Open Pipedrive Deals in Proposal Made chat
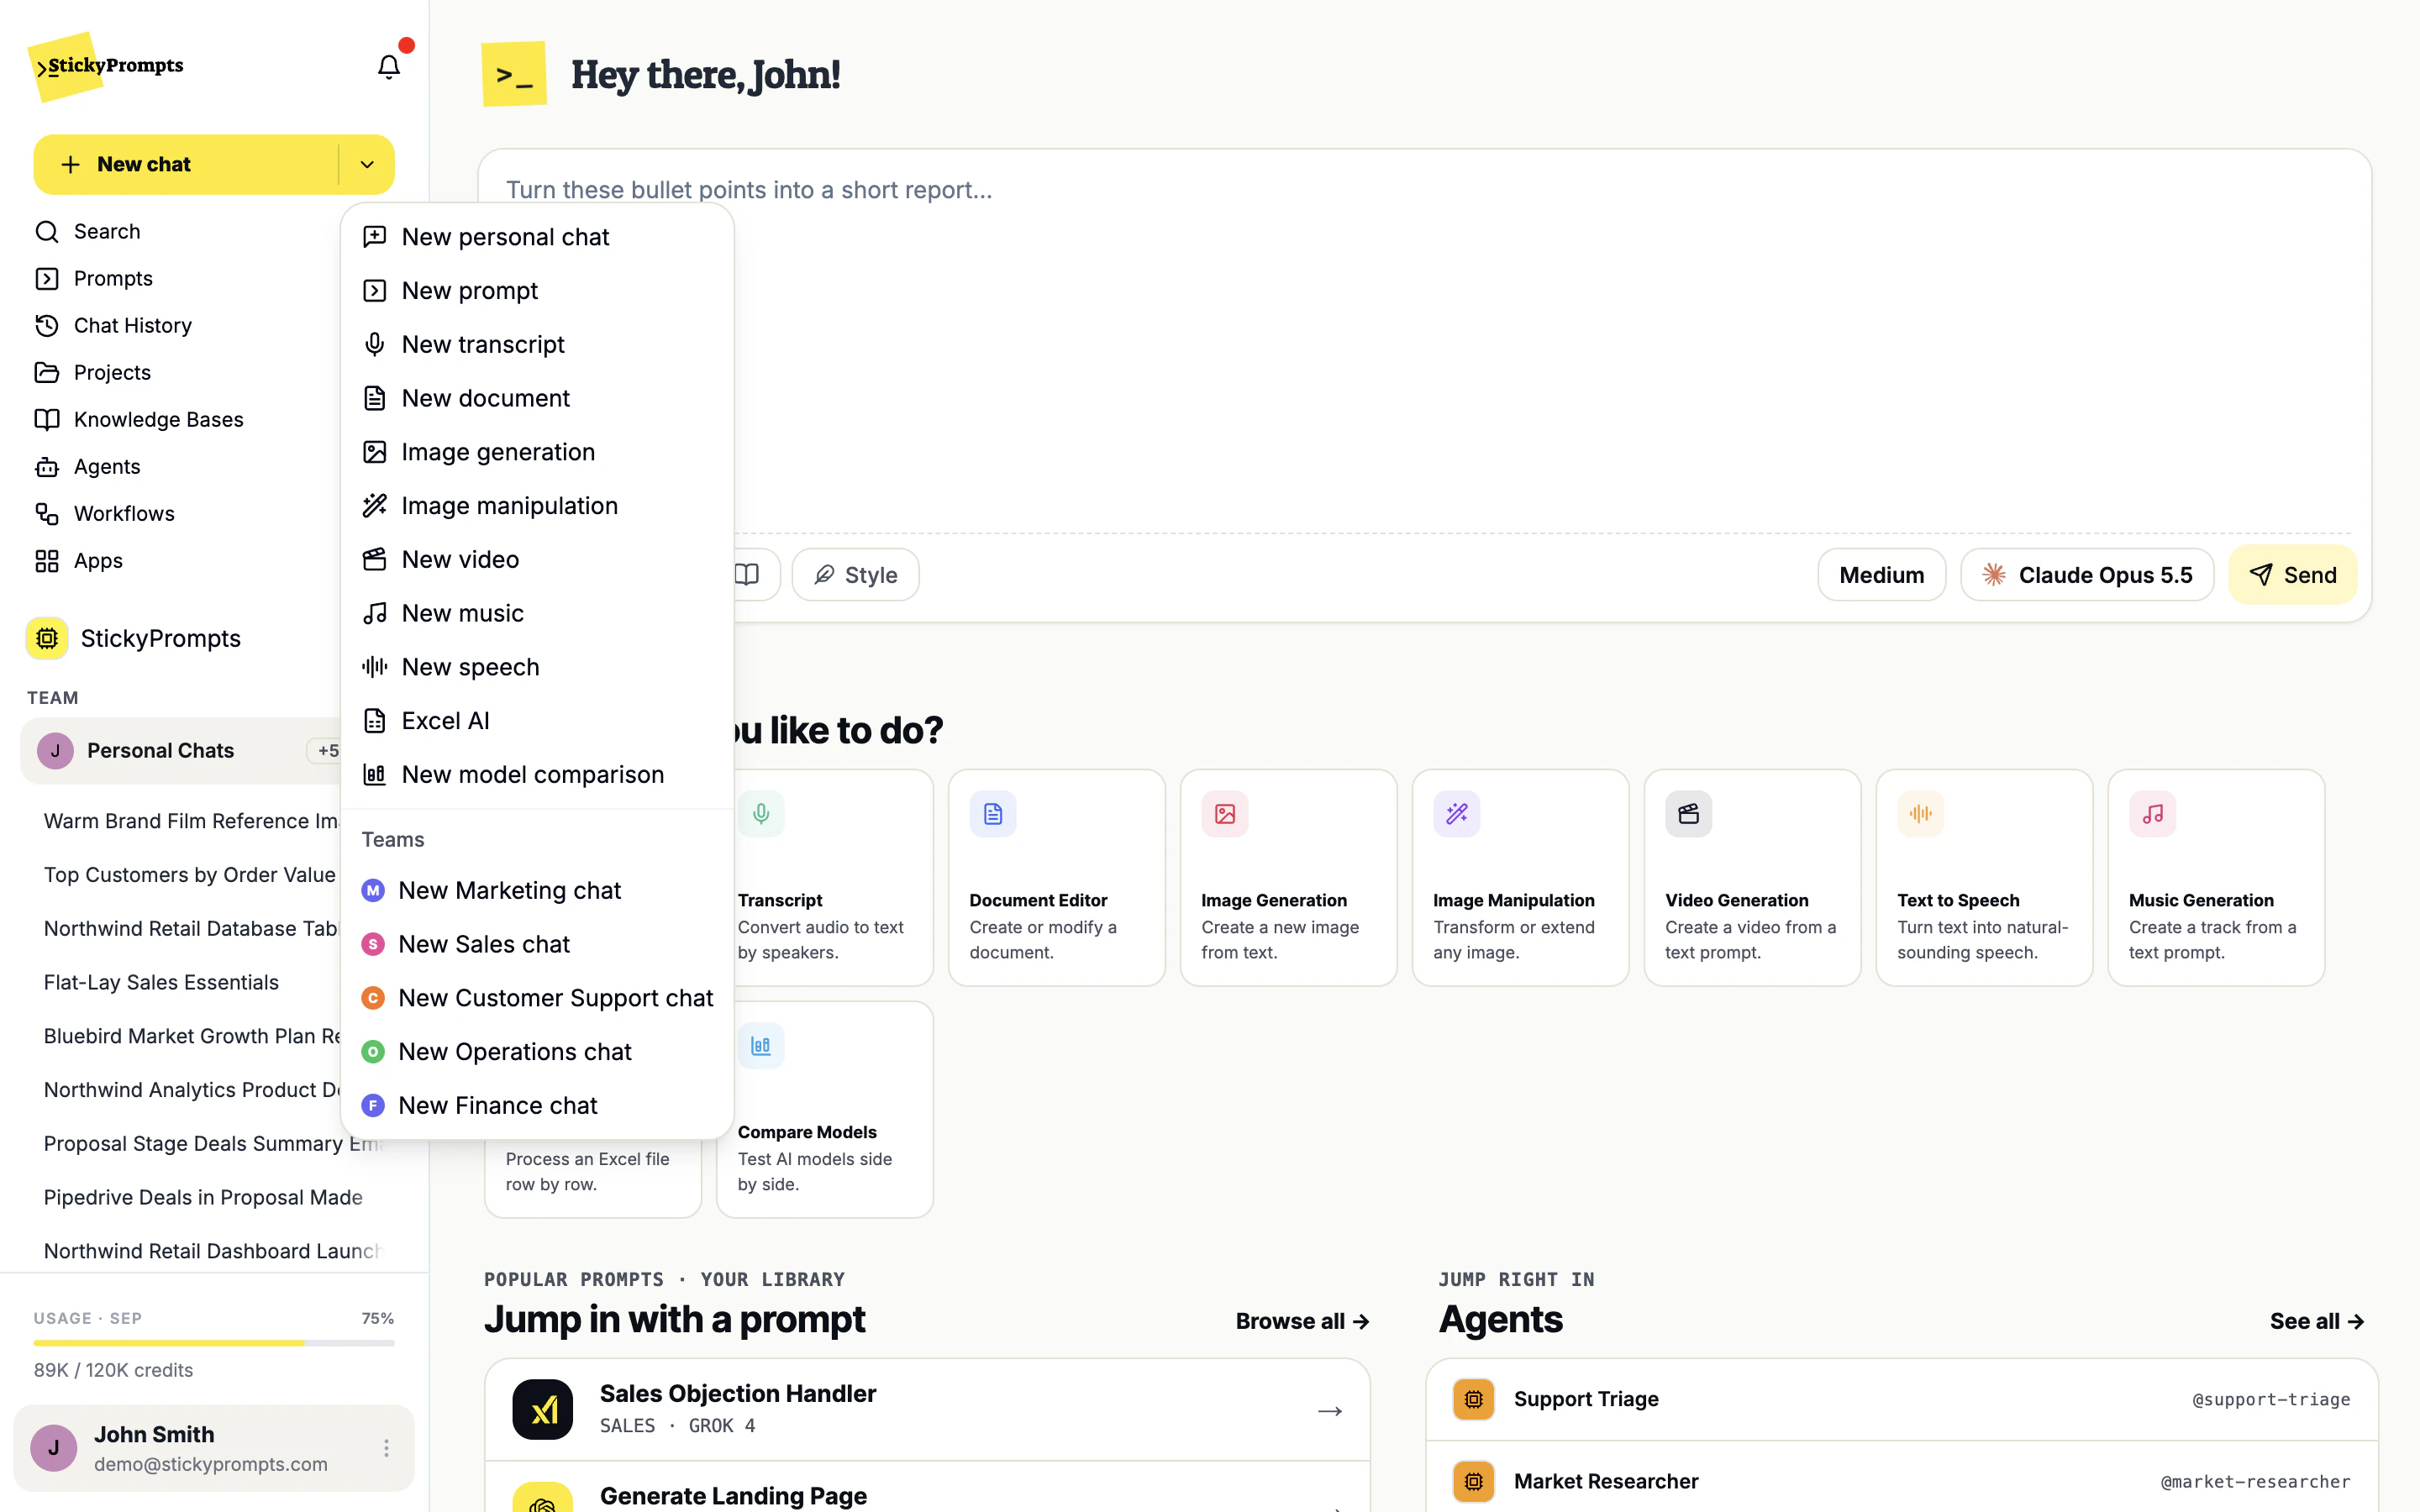Viewport: 2420px width, 1512px height. [203, 1197]
